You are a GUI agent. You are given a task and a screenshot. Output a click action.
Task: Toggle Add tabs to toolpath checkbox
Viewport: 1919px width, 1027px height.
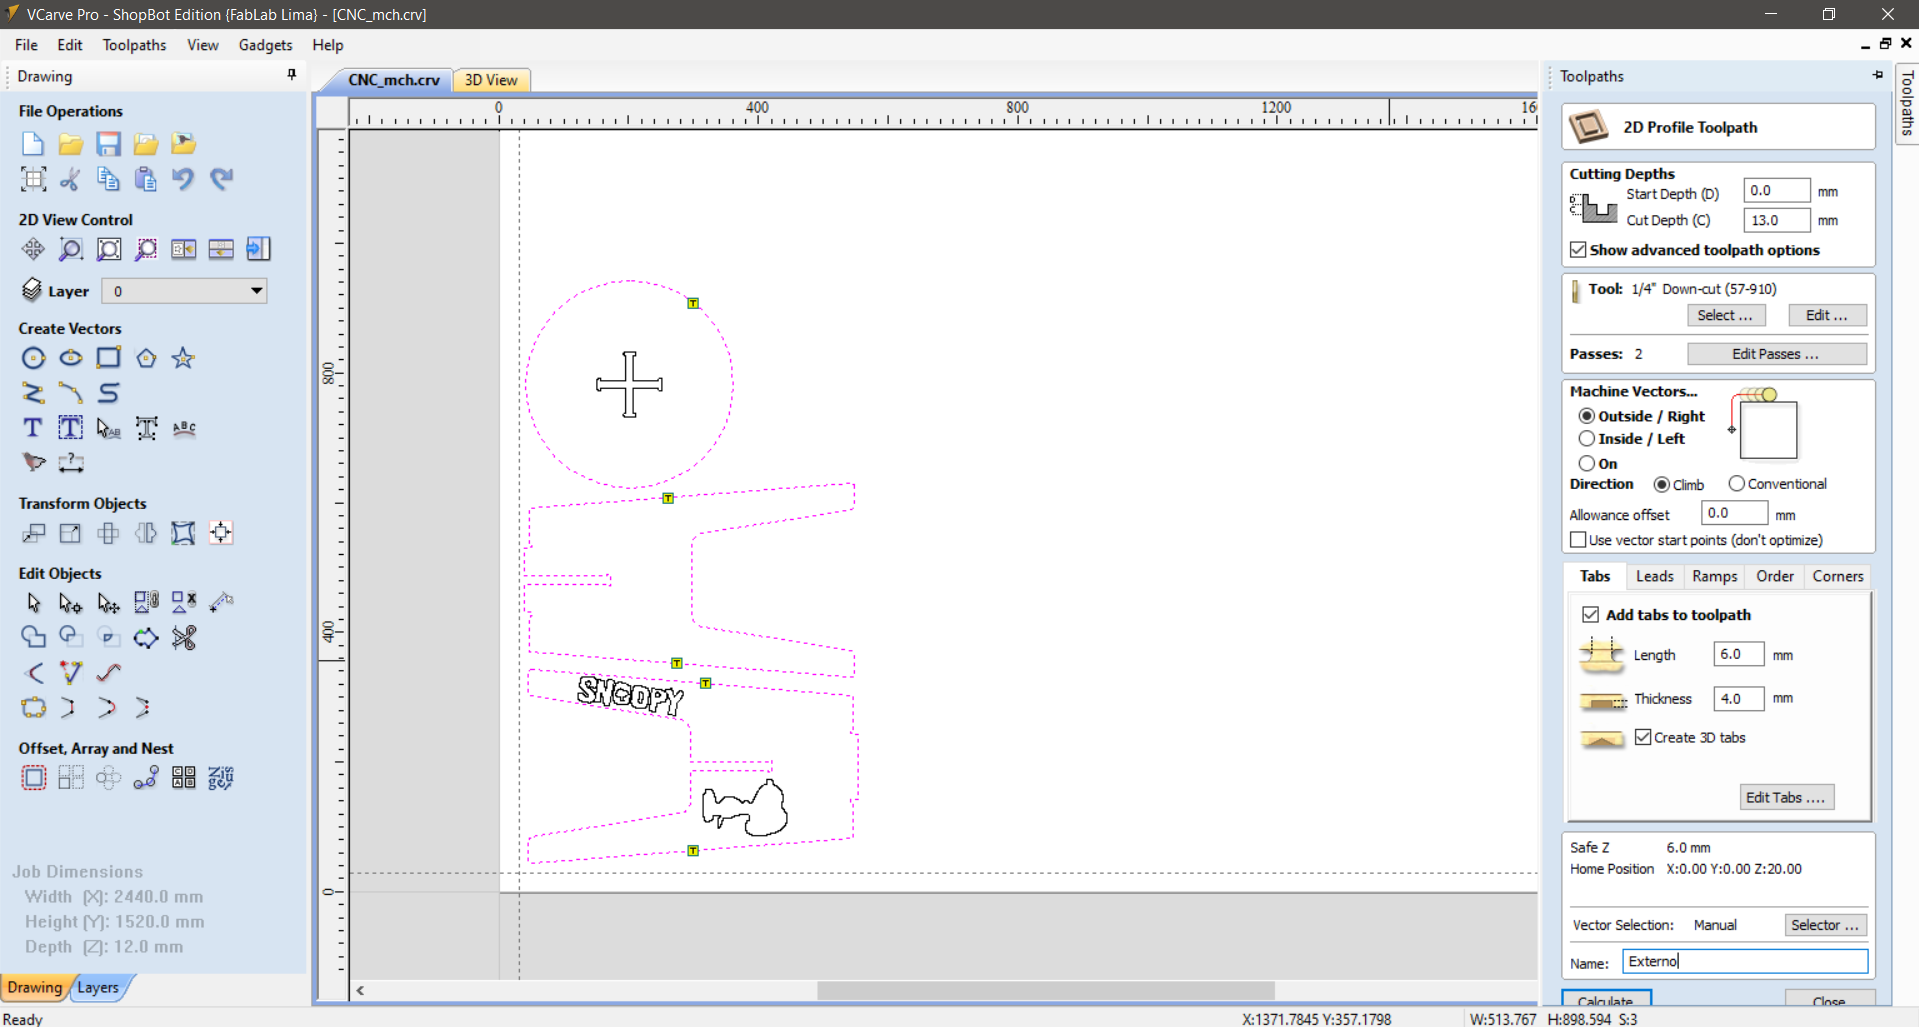(x=1590, y=615)
